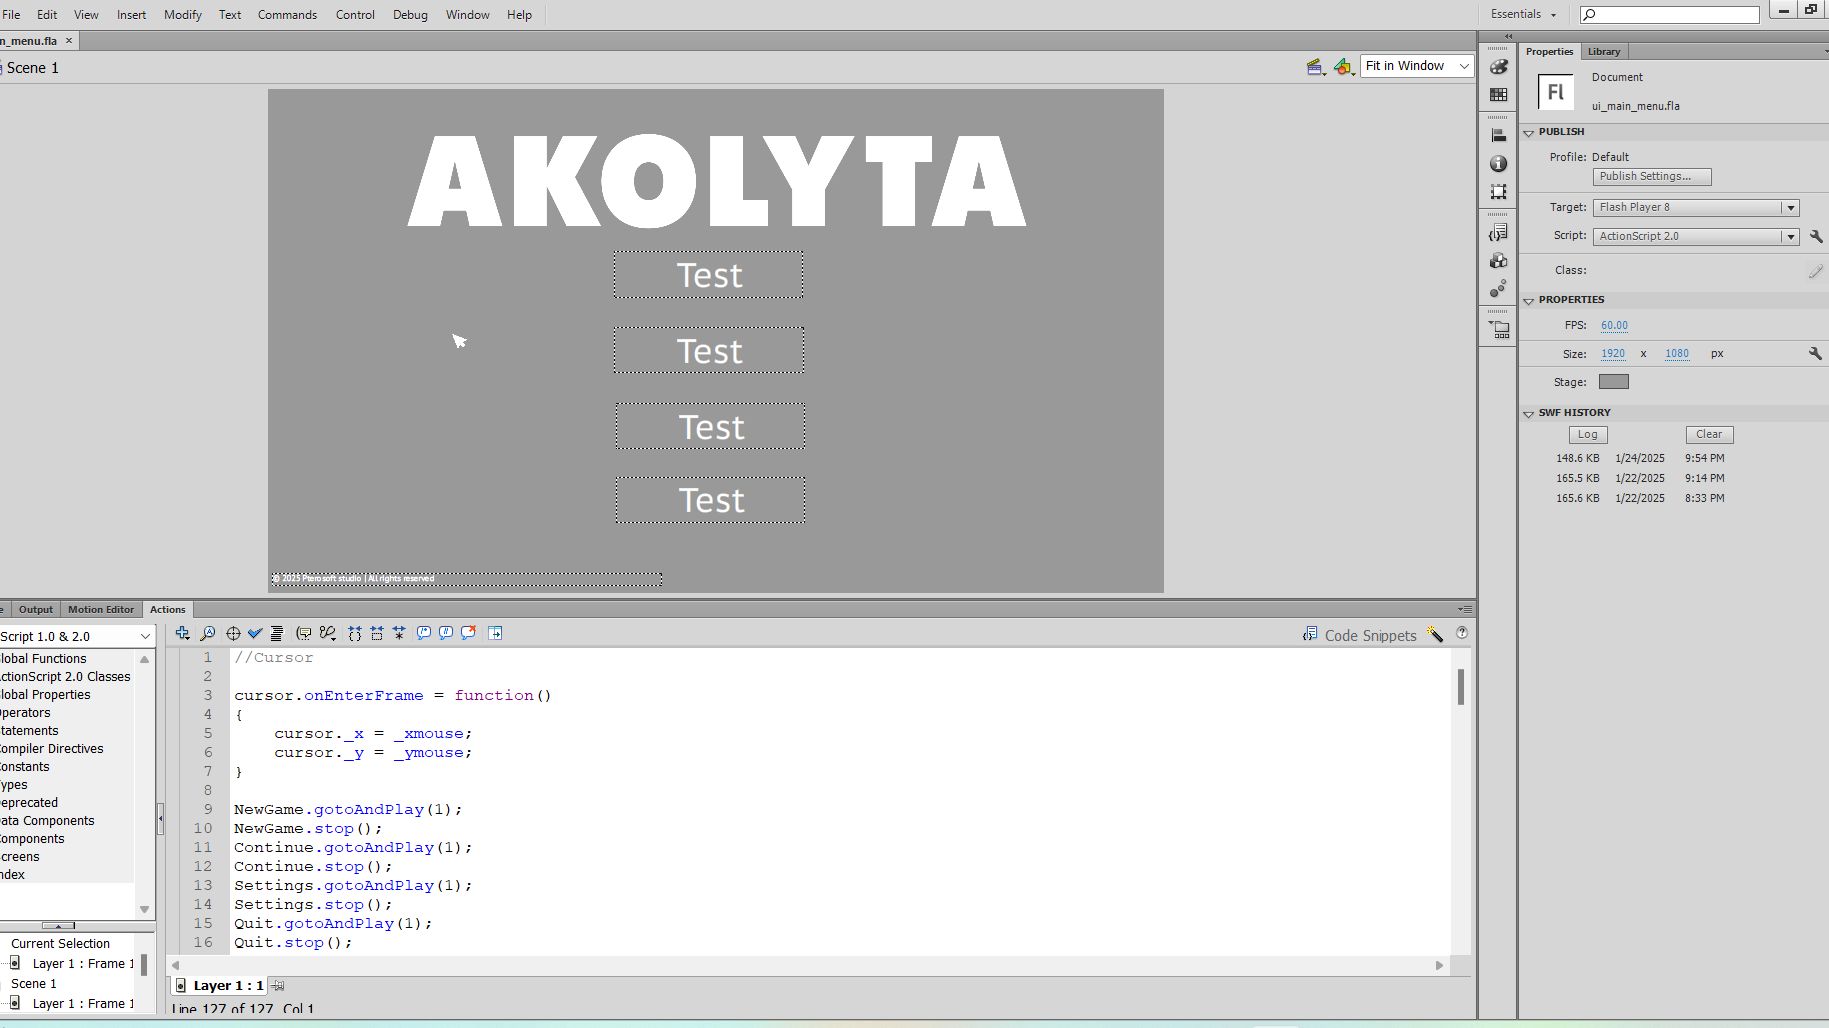This screenshot has width=1829, height=1028.
Task: Open the Swatches panel grid icon
Action: tap(1498, 95)
